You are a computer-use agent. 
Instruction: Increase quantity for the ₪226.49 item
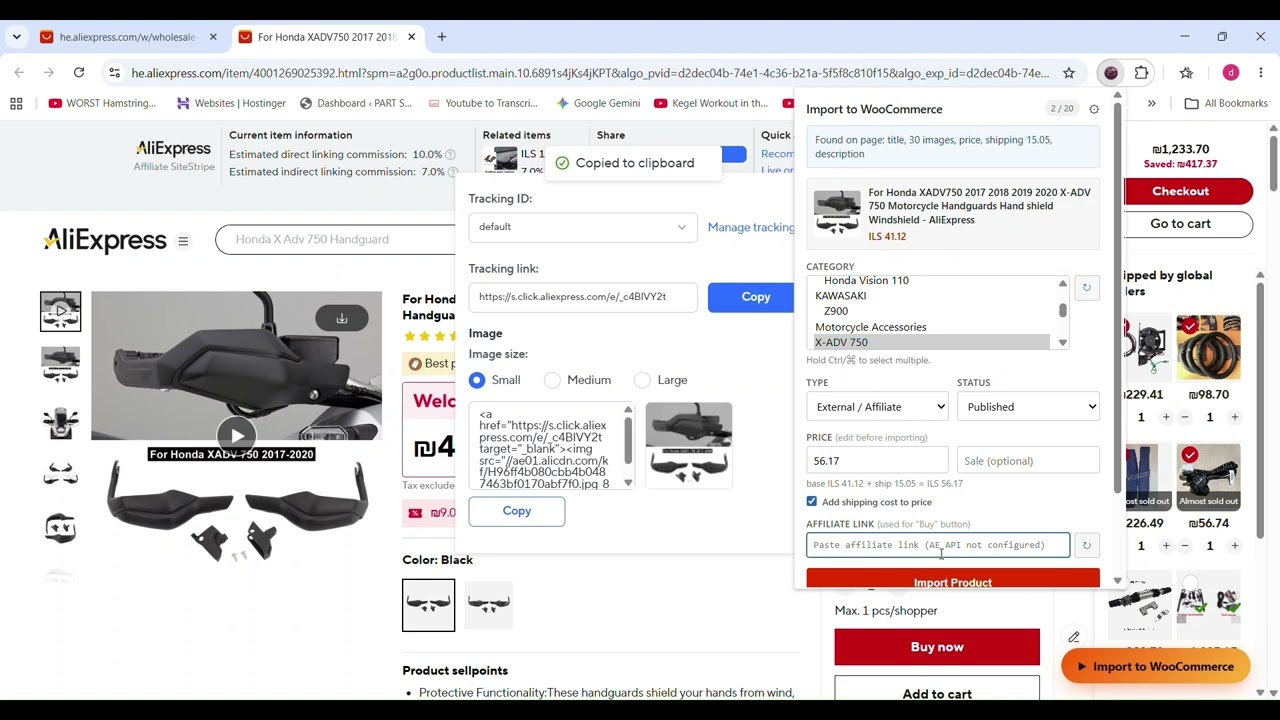pyautogui.click(x=1167, y=546)
